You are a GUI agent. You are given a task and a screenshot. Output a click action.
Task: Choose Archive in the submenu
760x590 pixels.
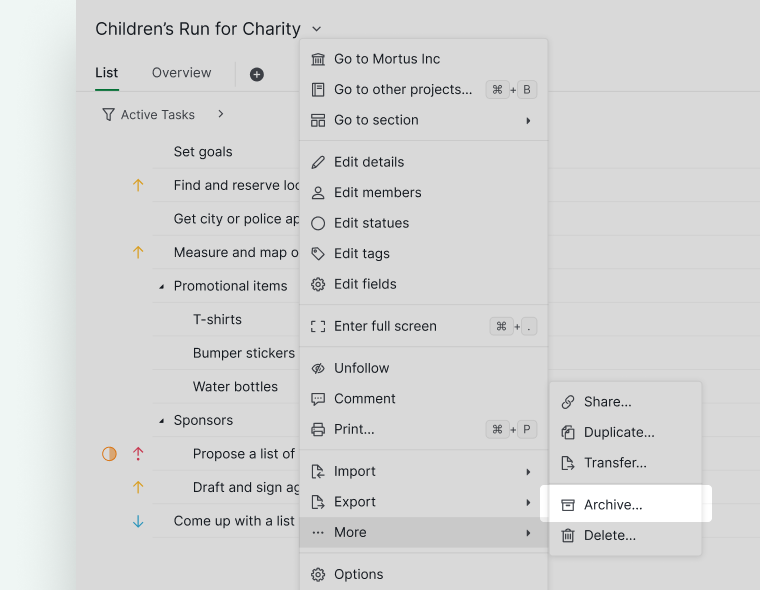click(x=625, y=505)
